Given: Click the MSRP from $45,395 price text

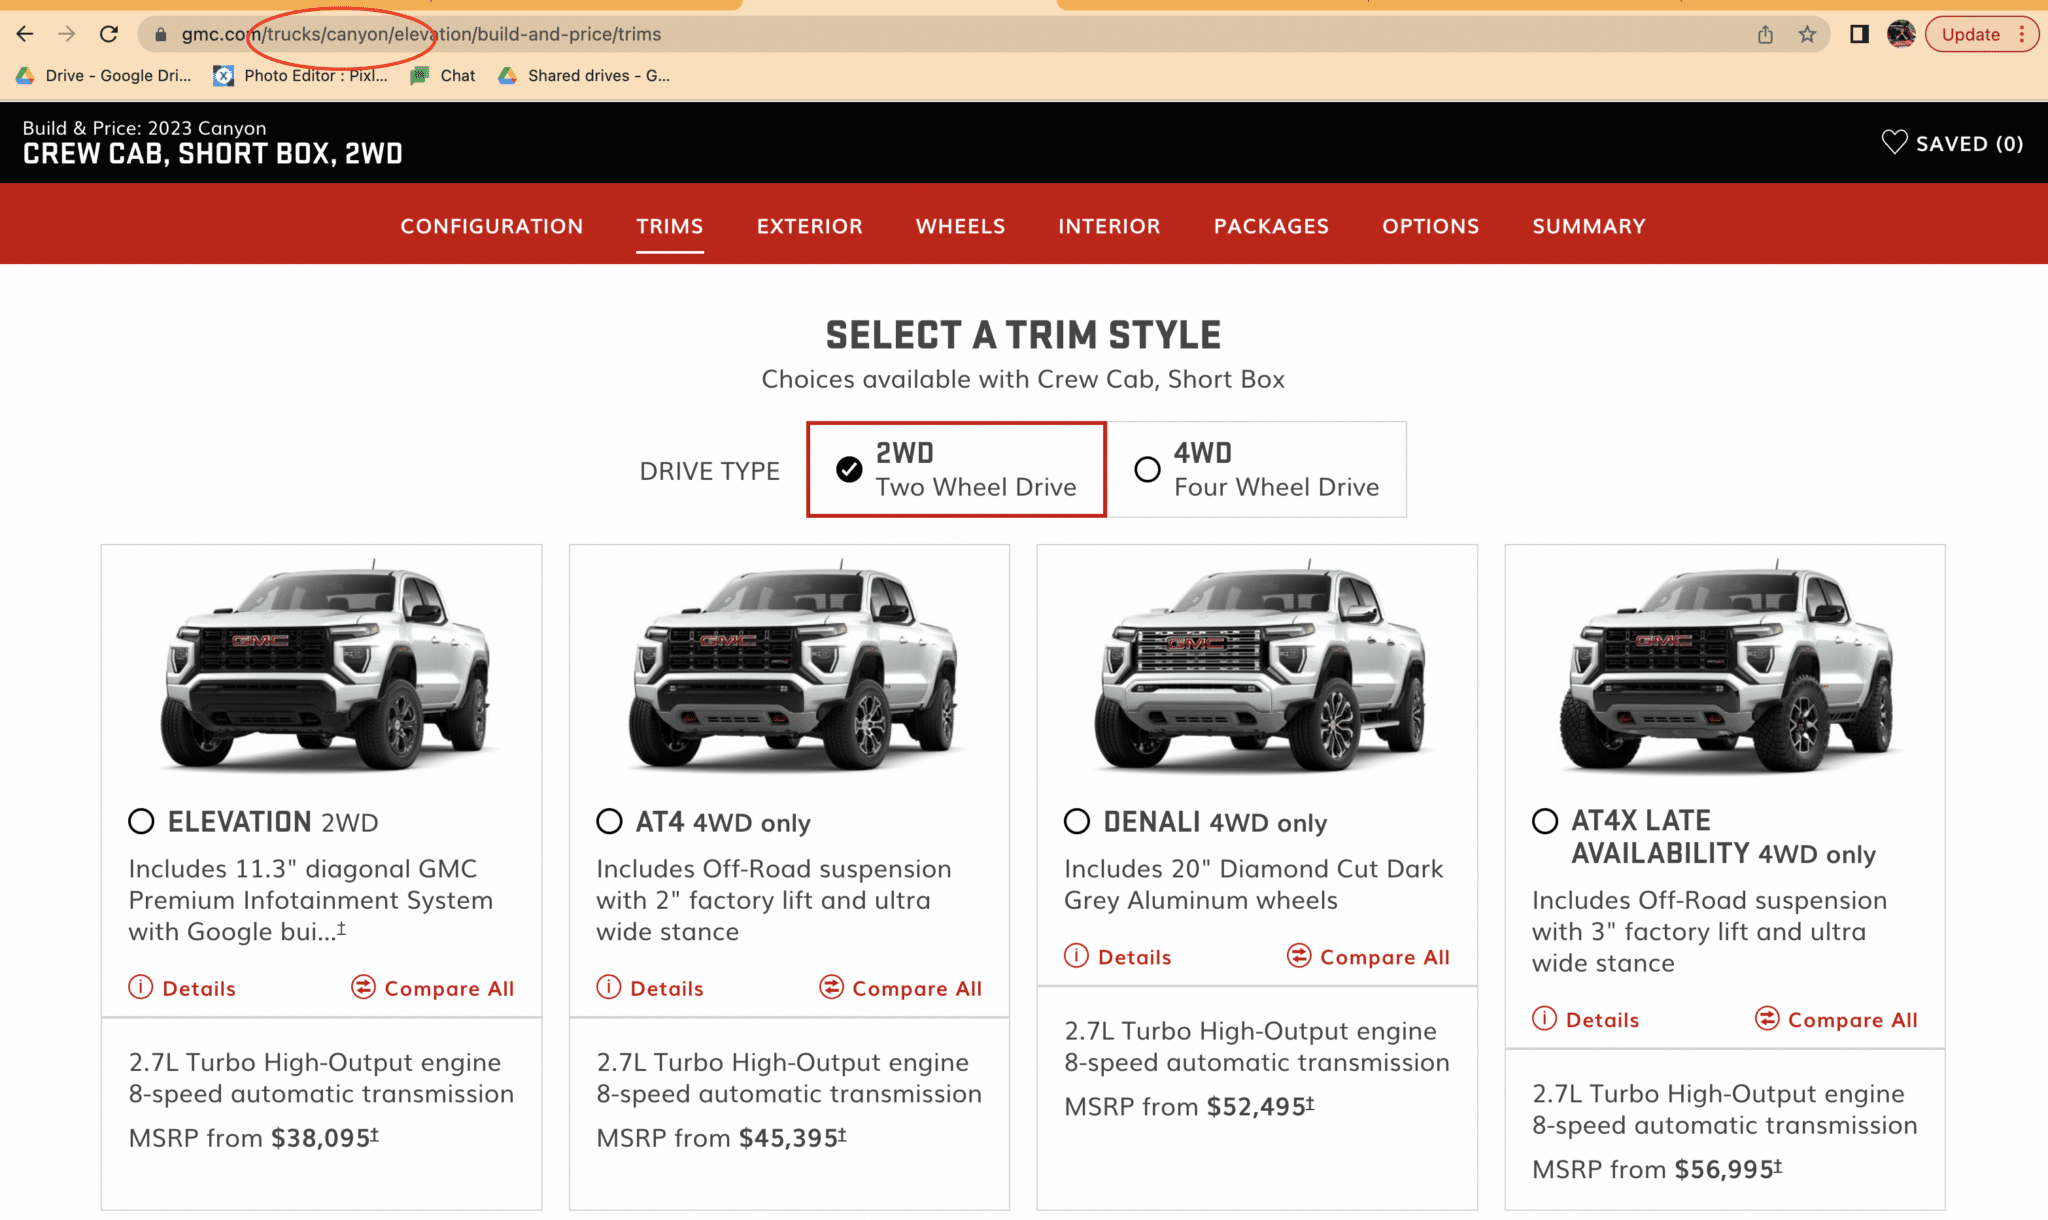Looking at the screenshot, I should pos(722,1137).
